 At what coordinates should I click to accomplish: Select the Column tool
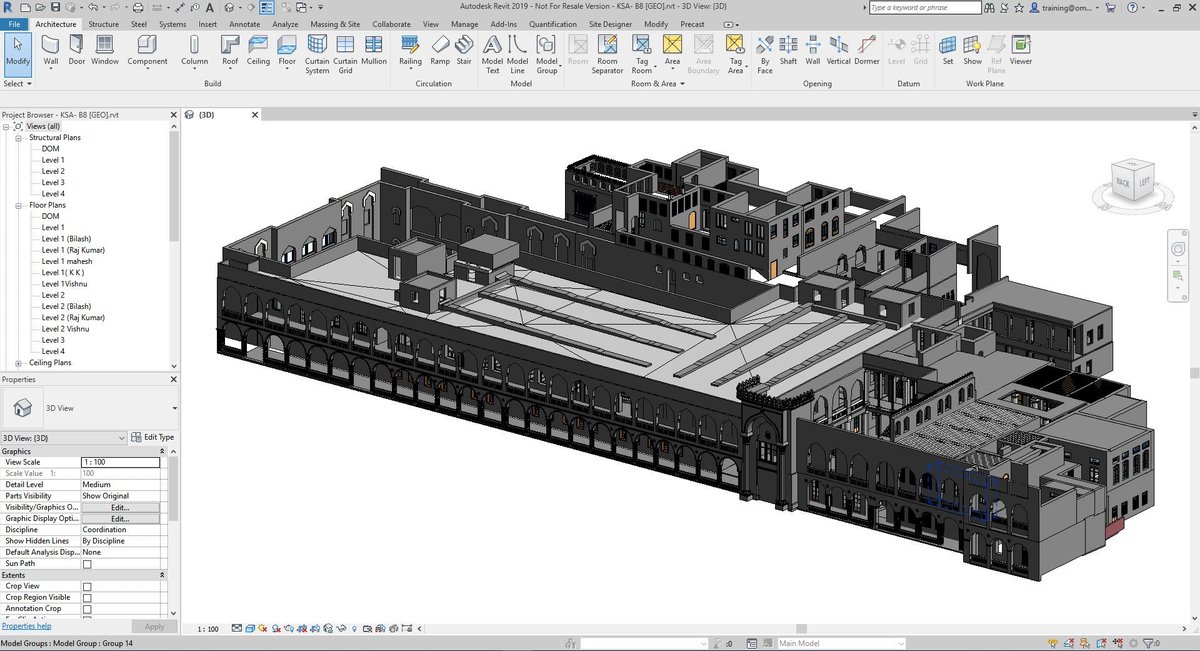tap(194, 52)
